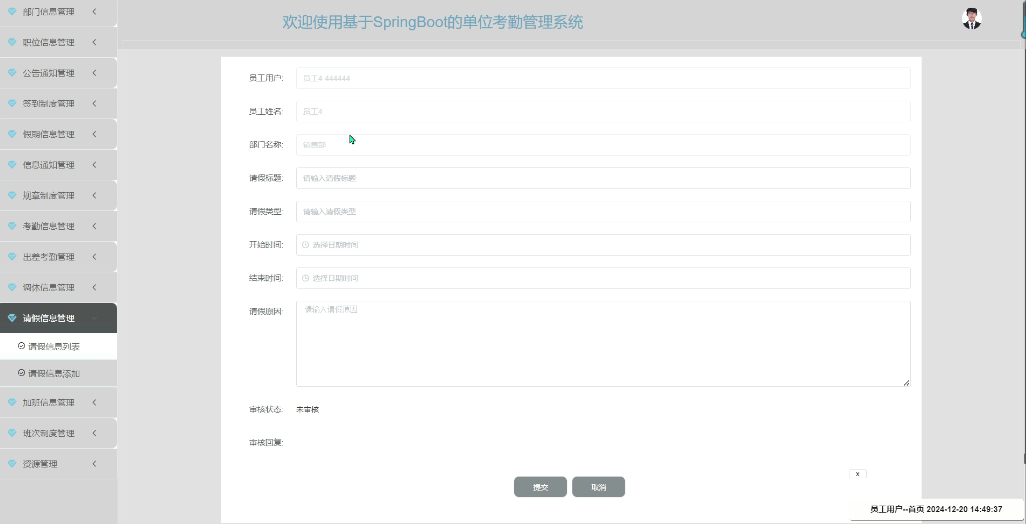Click the diamond icon beside 考勤信息管理
Screen dimensions: 1026x524
12,226
